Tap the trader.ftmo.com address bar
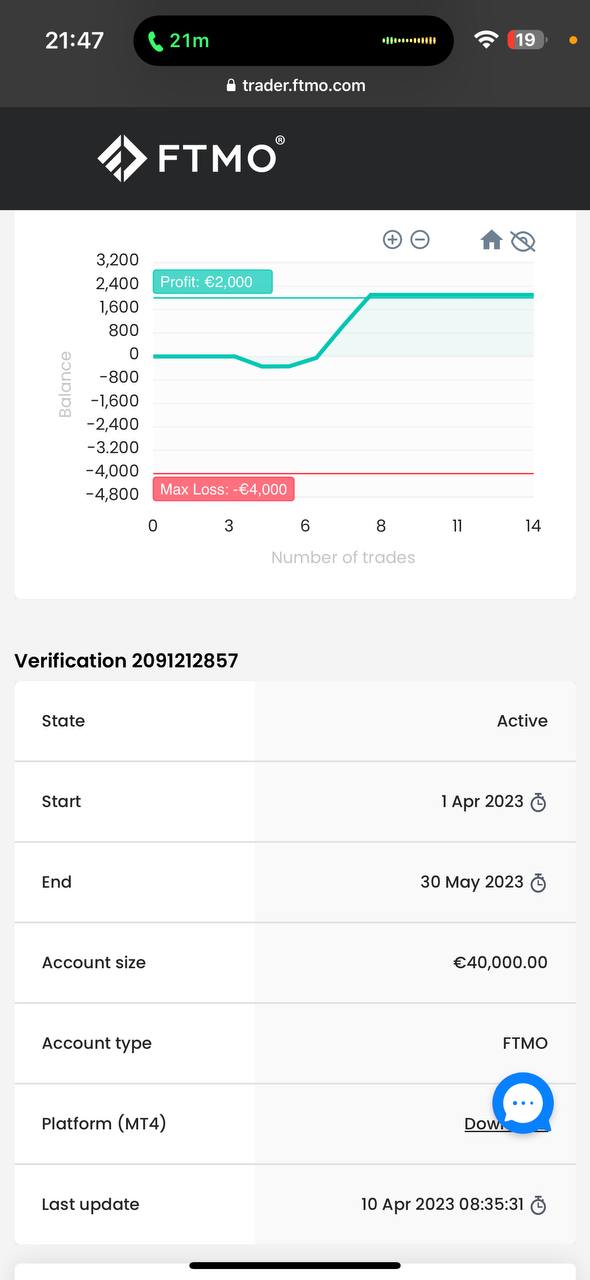This screenshot has width=590, height=1280. point(295,86)
